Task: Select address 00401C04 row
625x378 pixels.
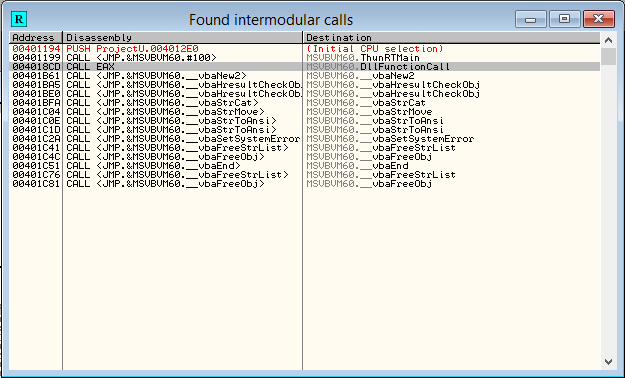Action: click(36, 112)
